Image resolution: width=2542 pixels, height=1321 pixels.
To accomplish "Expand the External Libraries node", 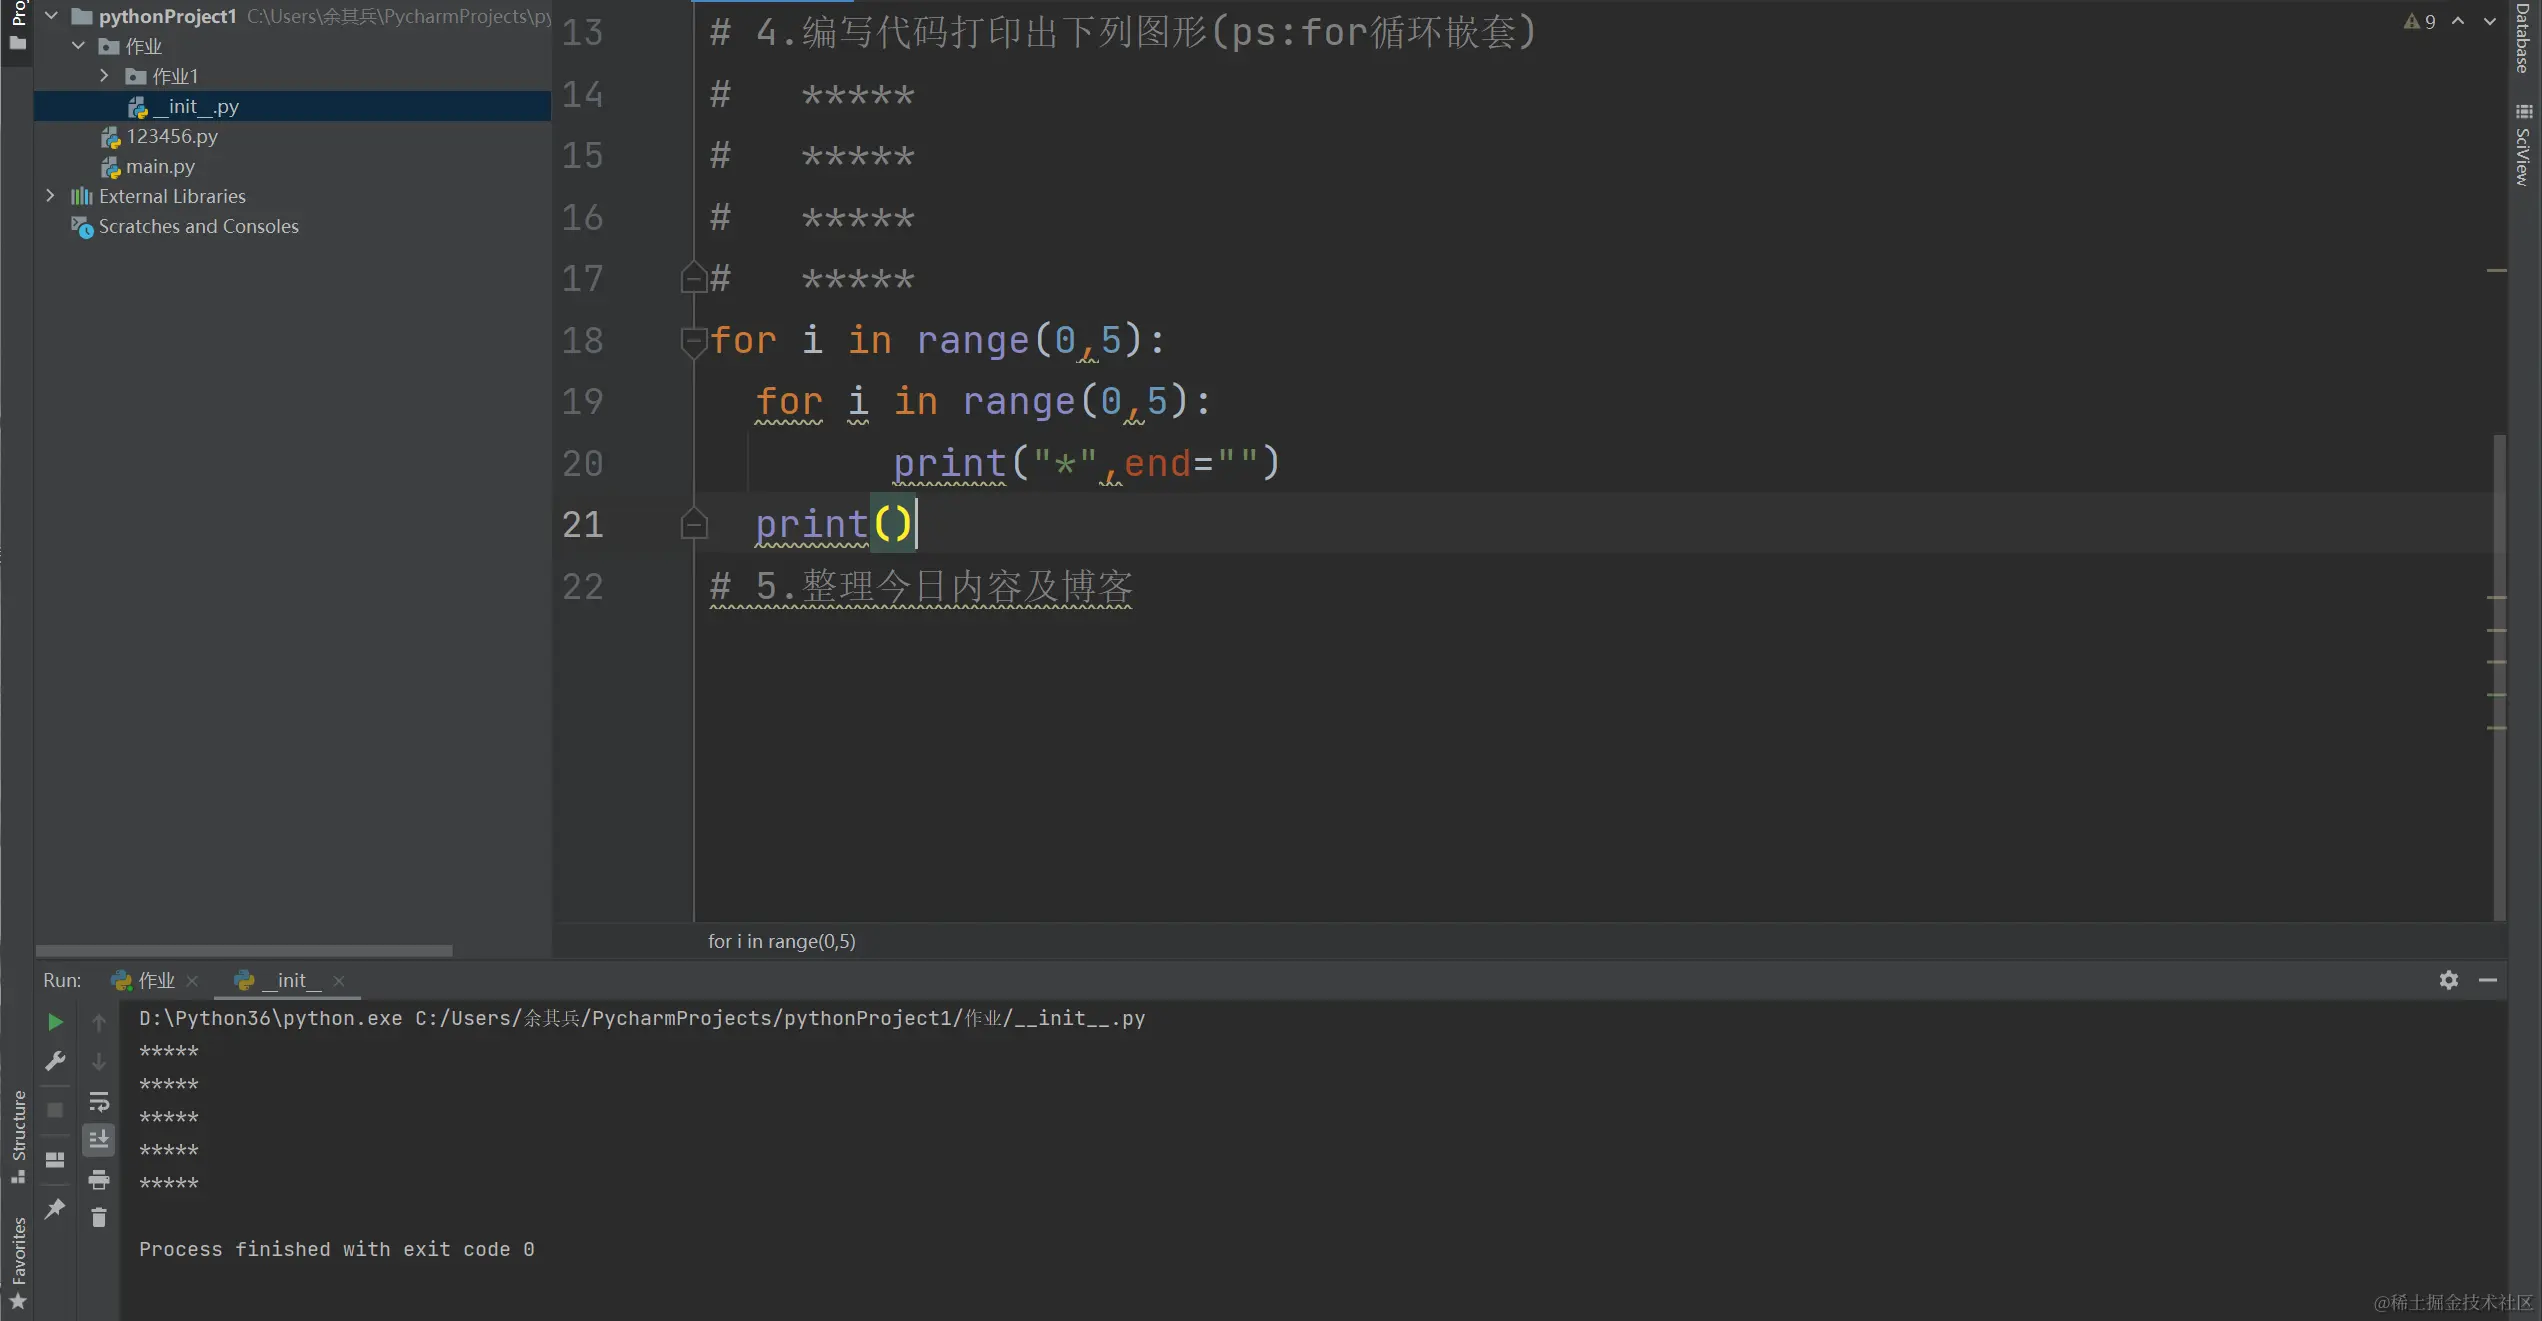I will pyautogui.click(x=49, y=196).
